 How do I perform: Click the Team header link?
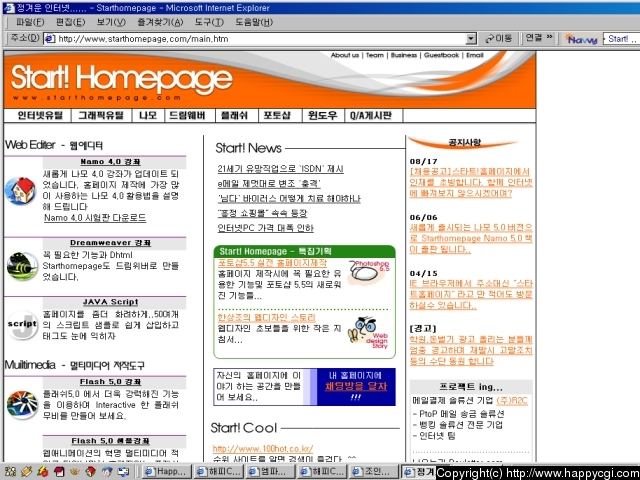[375, 55]
